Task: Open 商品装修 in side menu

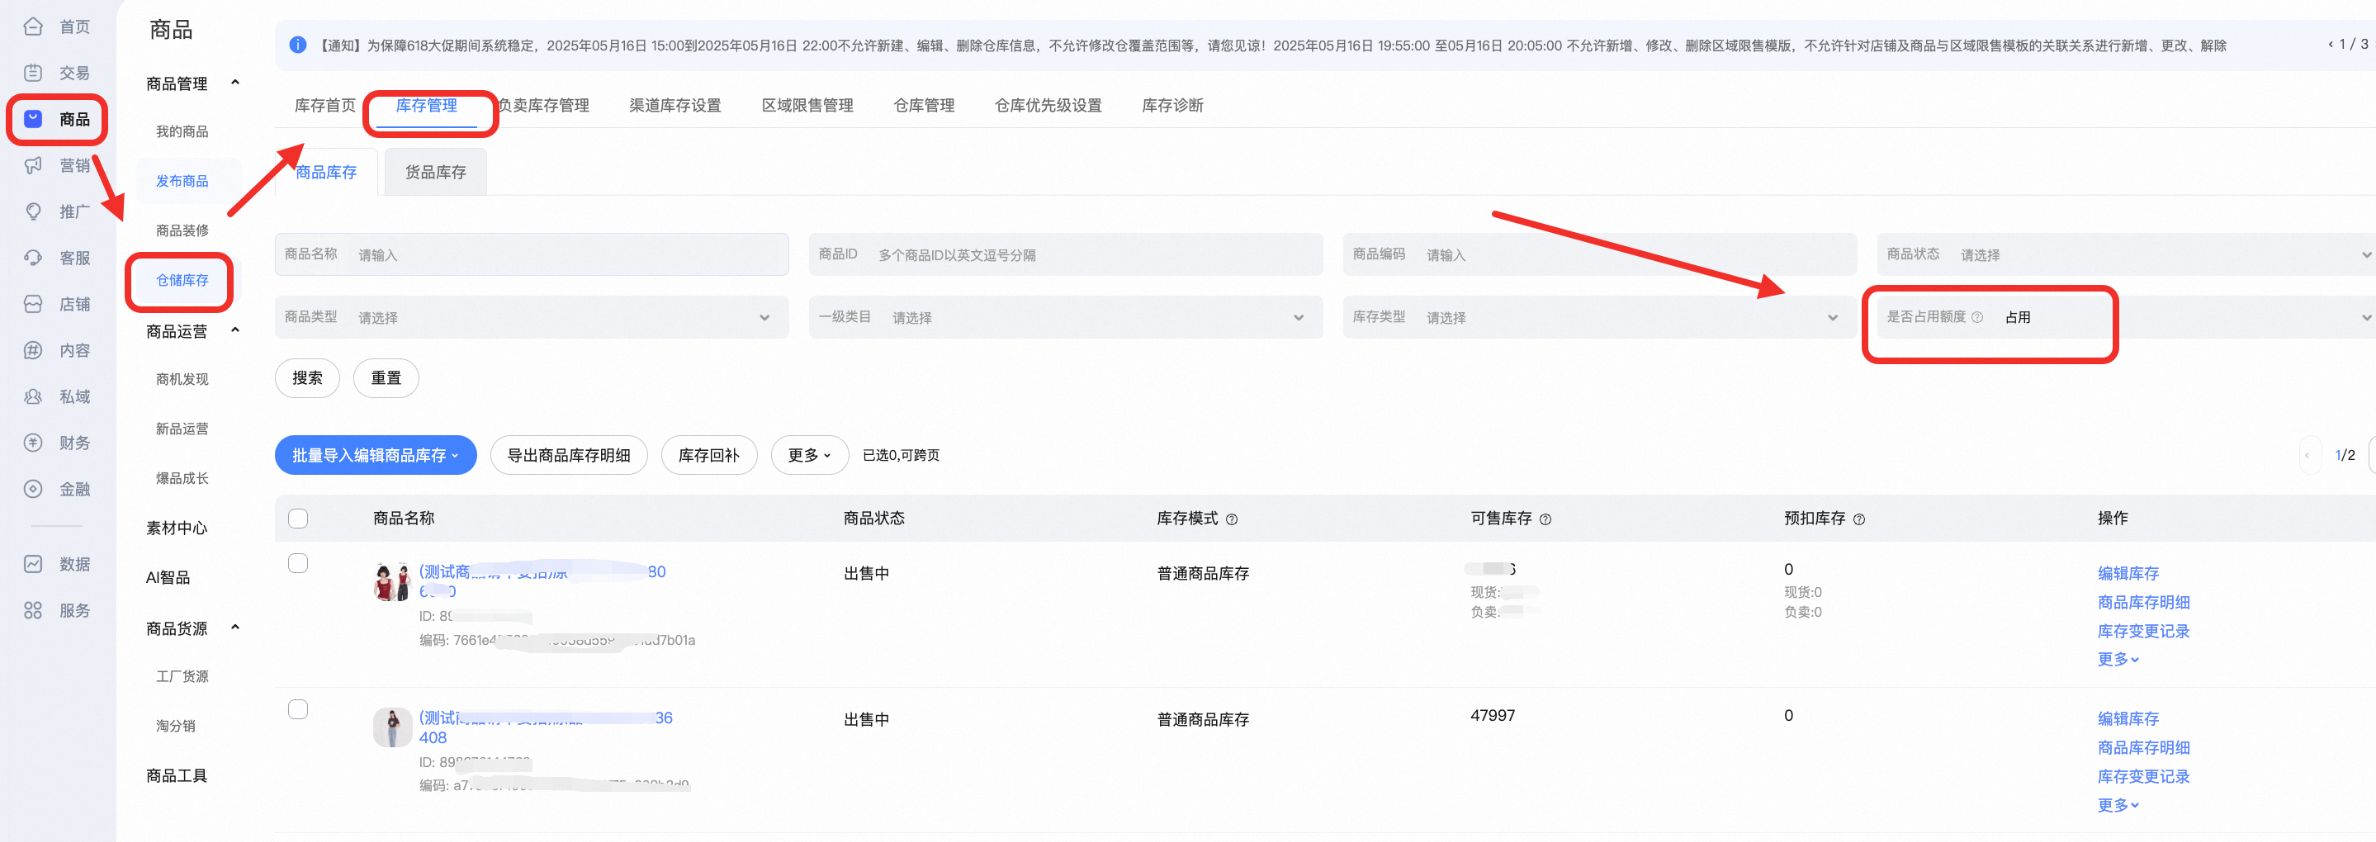Action: pos(182,230)
